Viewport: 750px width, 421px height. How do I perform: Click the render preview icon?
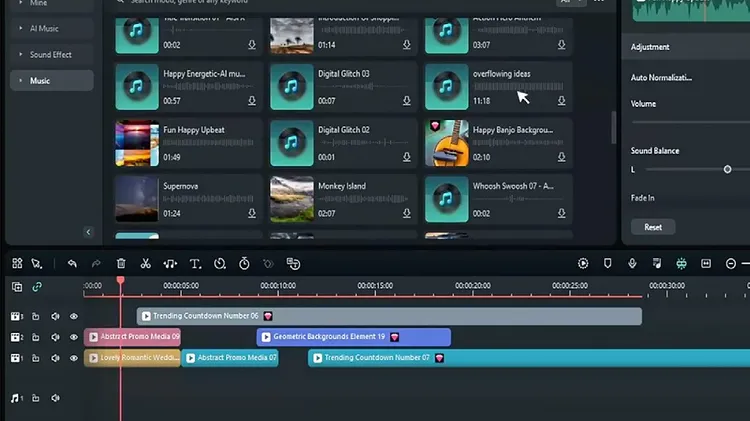click(583, 263)
